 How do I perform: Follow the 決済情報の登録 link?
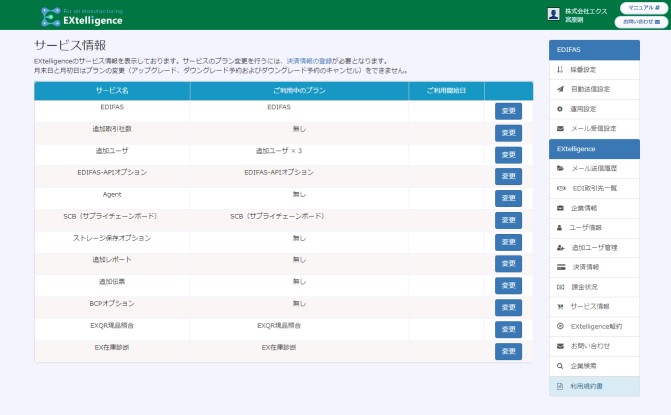point(309,61)
